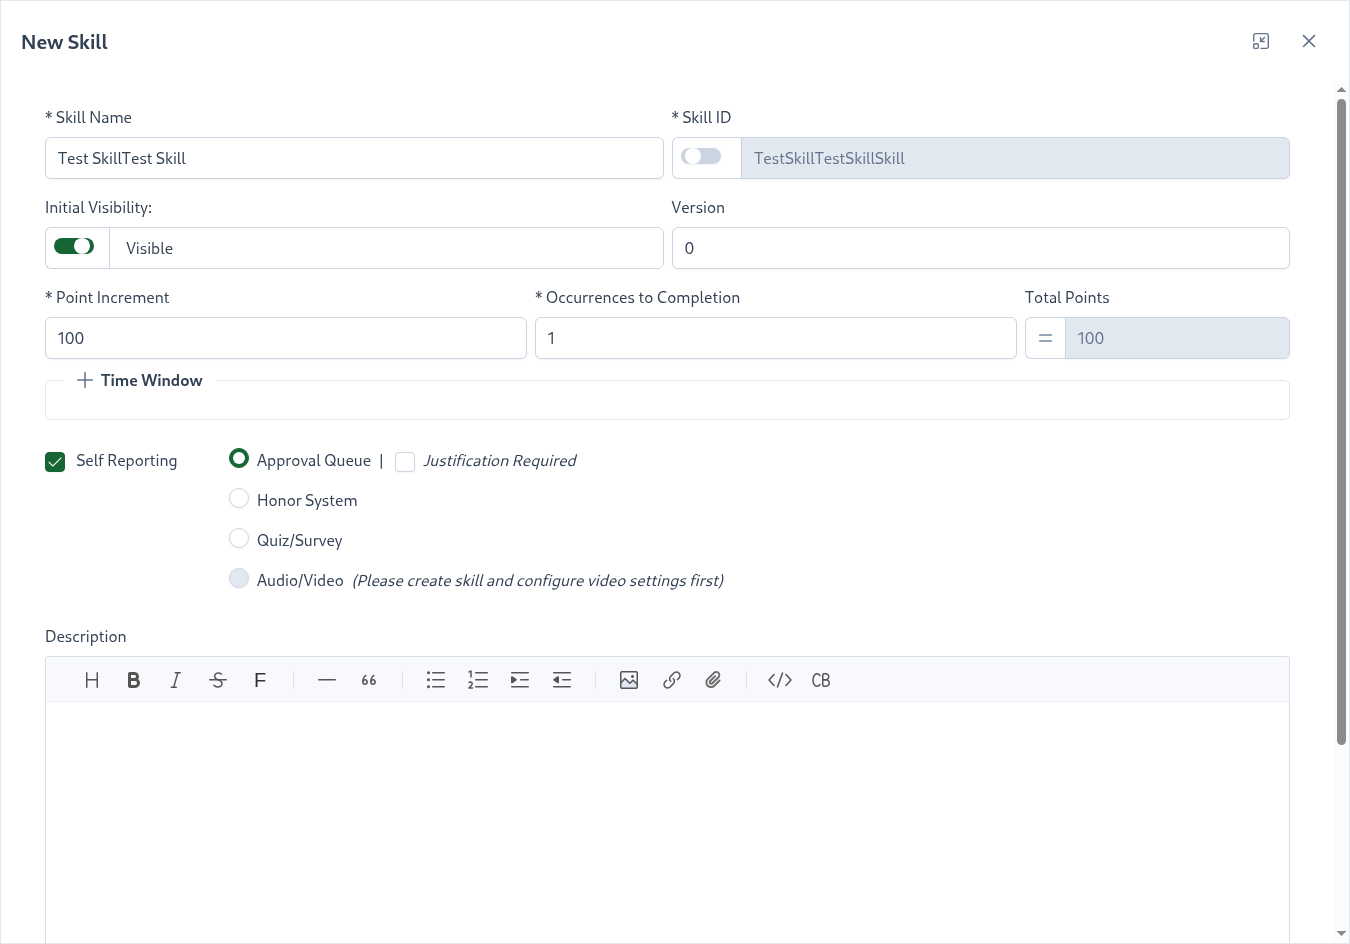Insert a code block with CB
This screenshot has width=1350, height=944.
tap(821, 680)
